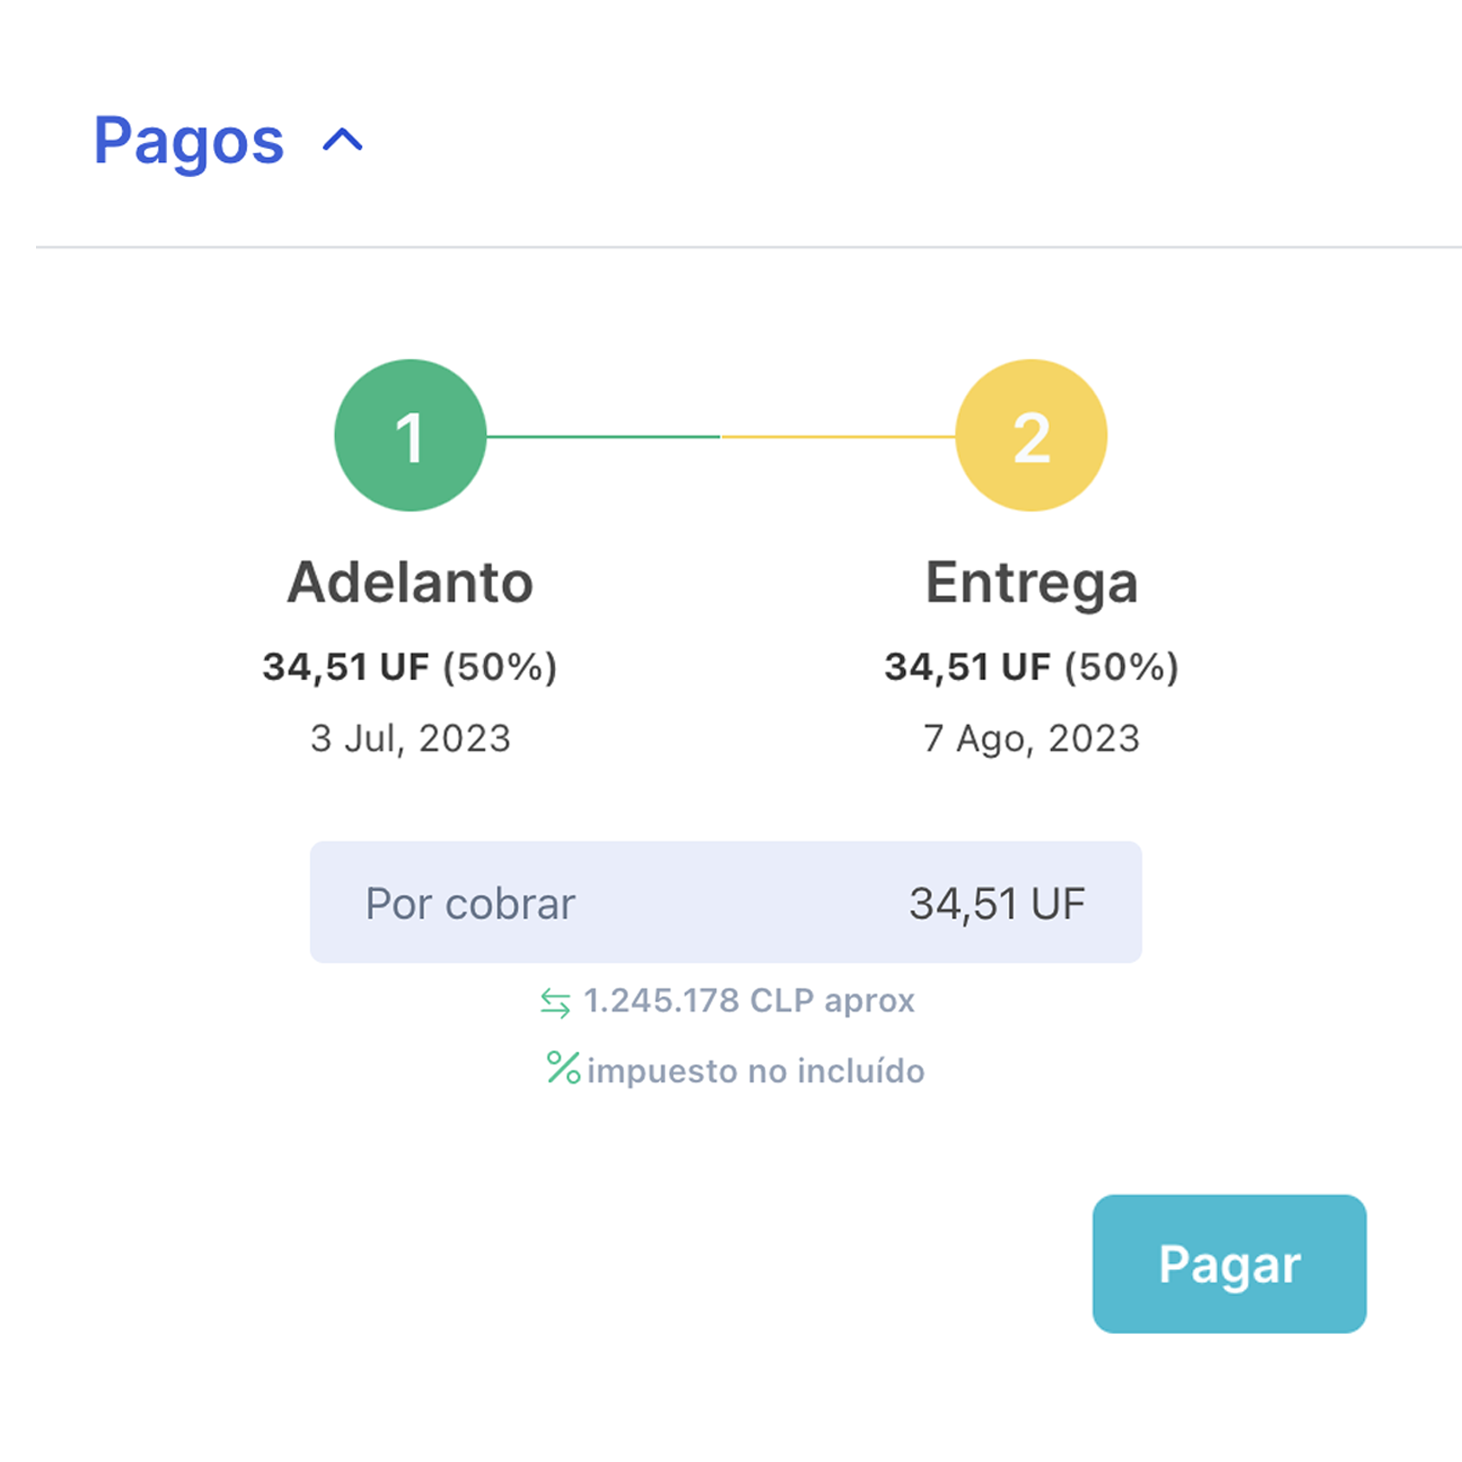Click the green percent tax icon

[x=563, y=1068]
